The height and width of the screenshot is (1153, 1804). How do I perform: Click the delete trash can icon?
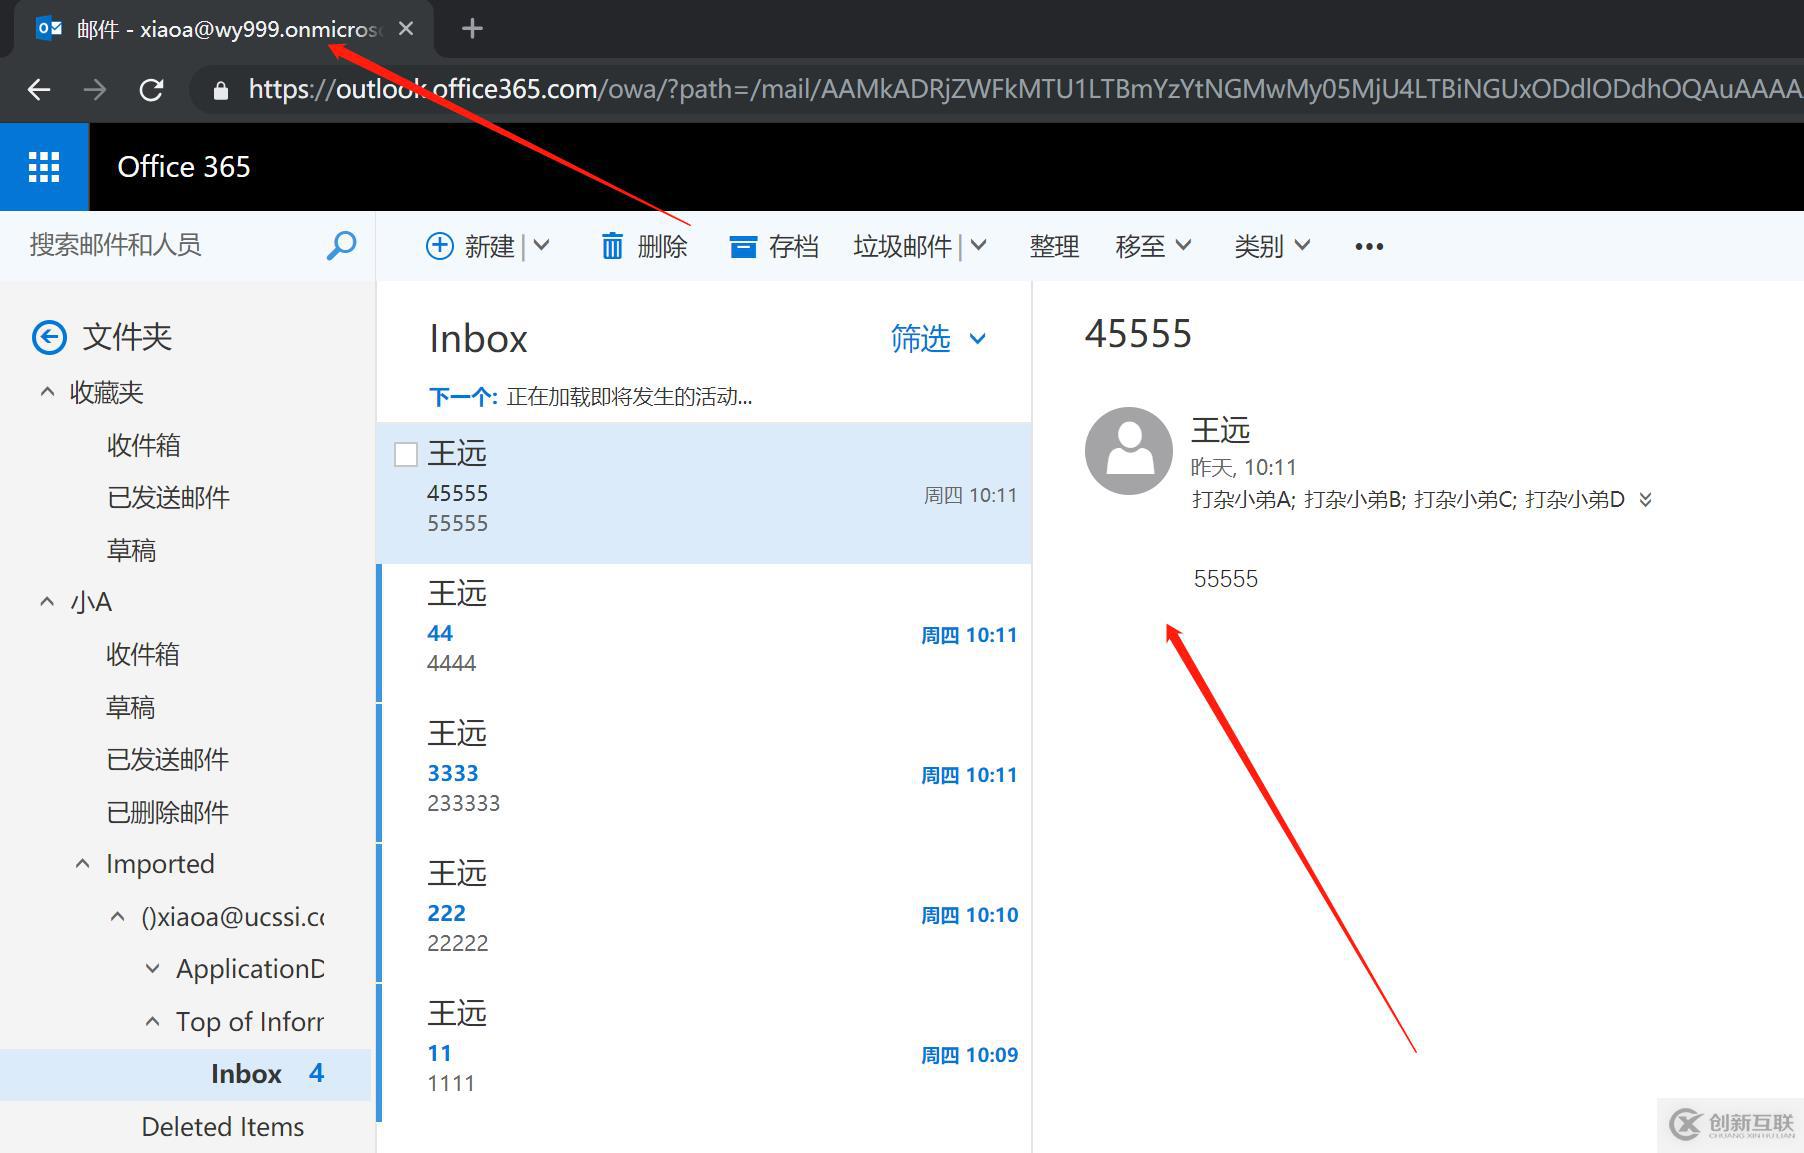pos(612,246)
